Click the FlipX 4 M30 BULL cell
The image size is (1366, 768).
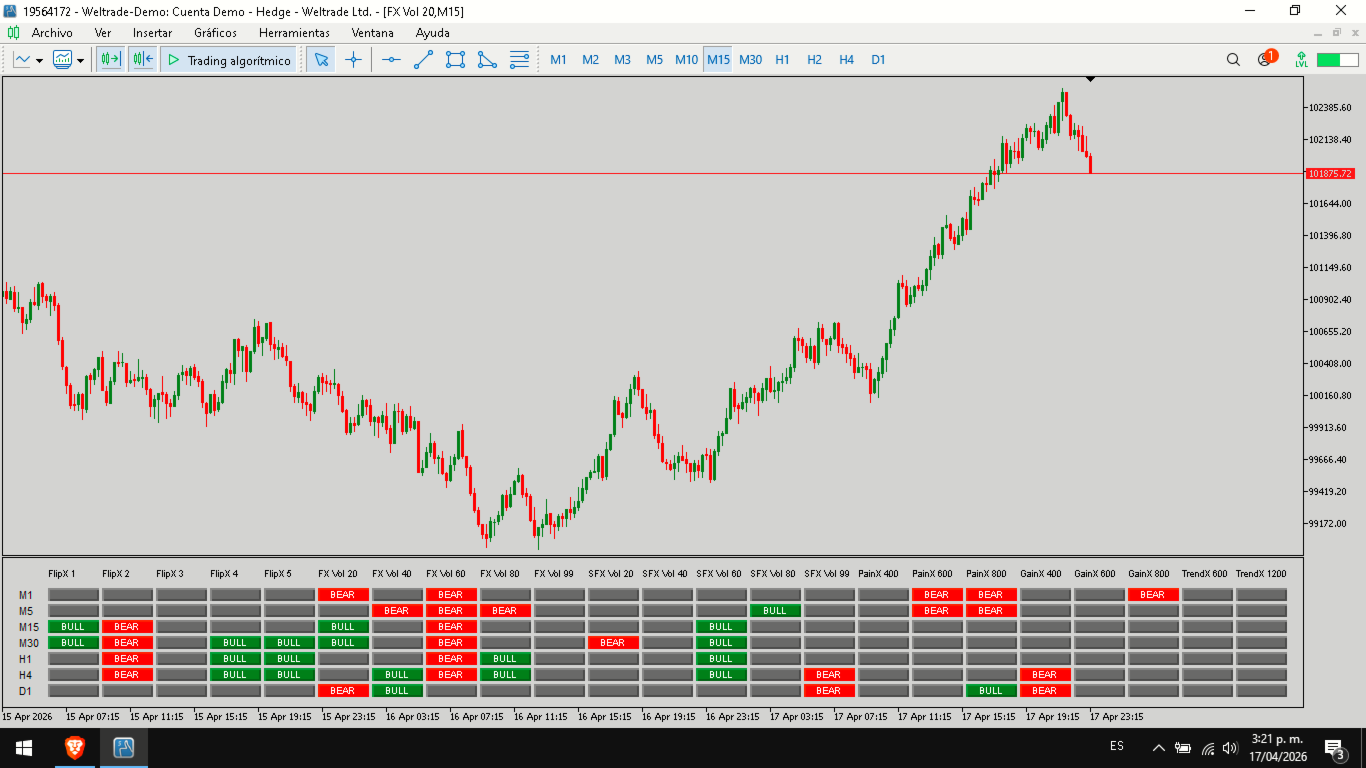(x=235, y=643)
